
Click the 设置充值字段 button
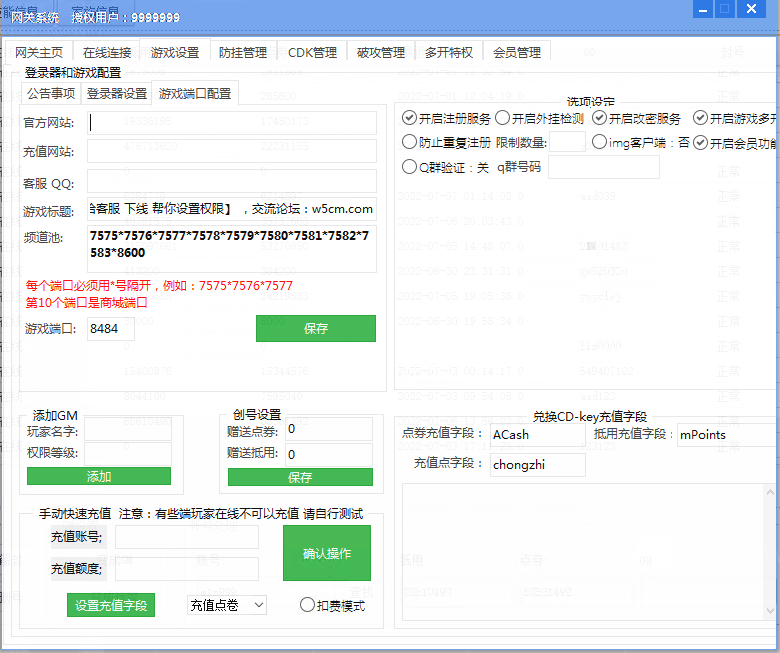(x=111, y=605)
